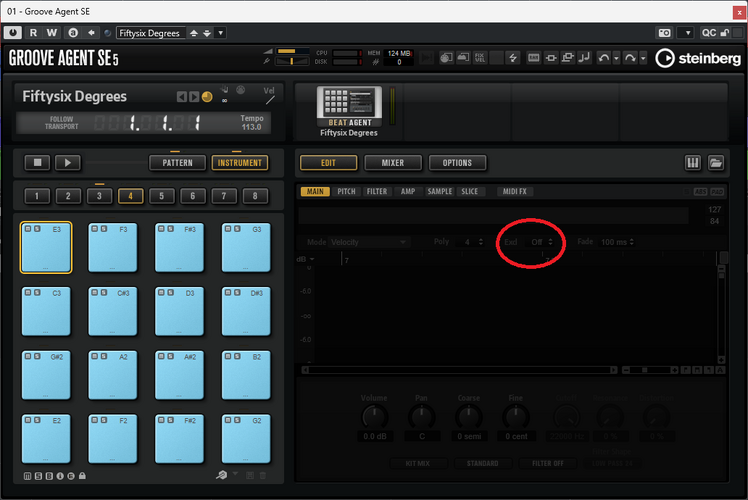Load previous kit with left arrow
Viewport: 748px width, 500px height.
(x=181, y=97)
